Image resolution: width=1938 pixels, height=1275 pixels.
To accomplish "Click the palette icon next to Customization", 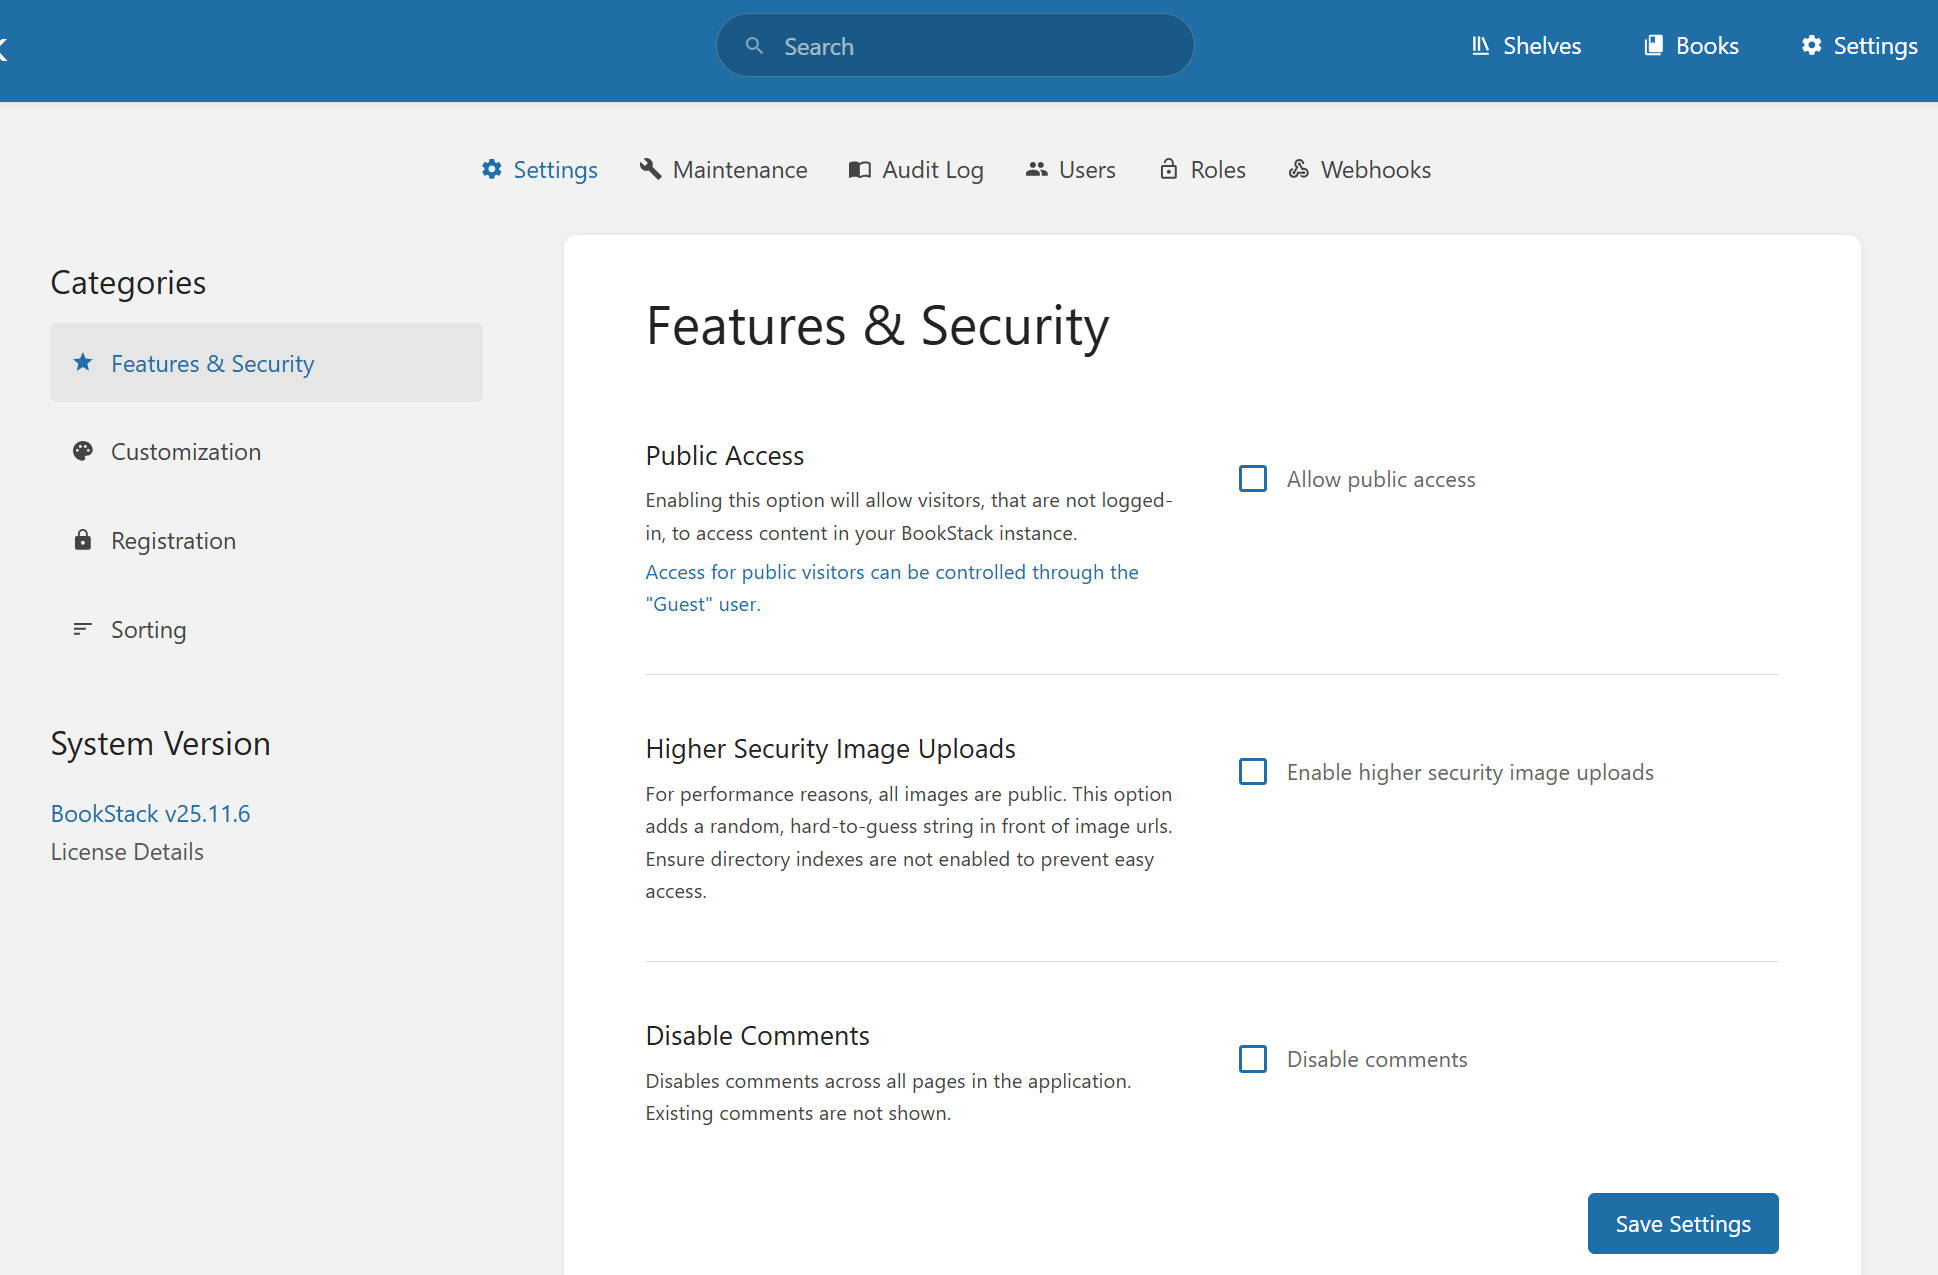I will [x=83, y=451].
